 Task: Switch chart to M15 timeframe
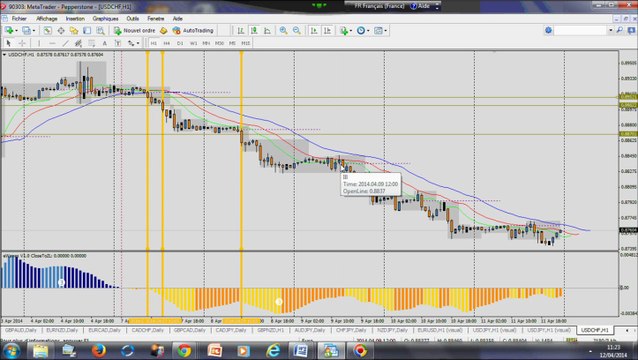tap(245, 43)
